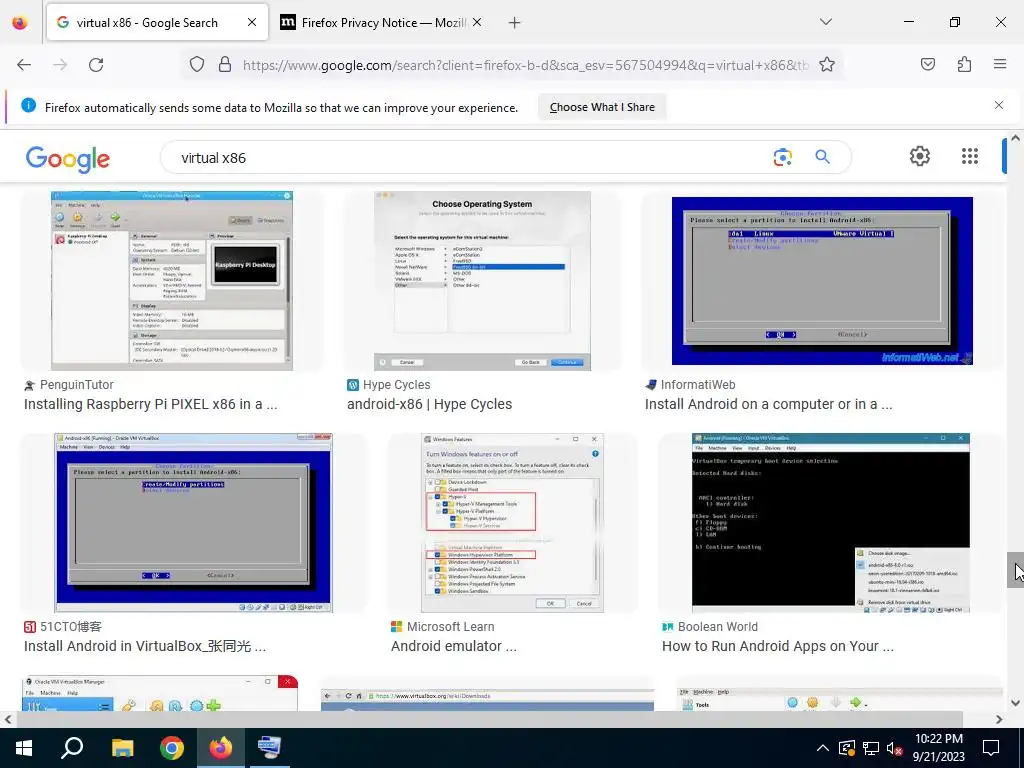
Task: Dismiss the Firefox data notification bar
Action: (999, 105)
